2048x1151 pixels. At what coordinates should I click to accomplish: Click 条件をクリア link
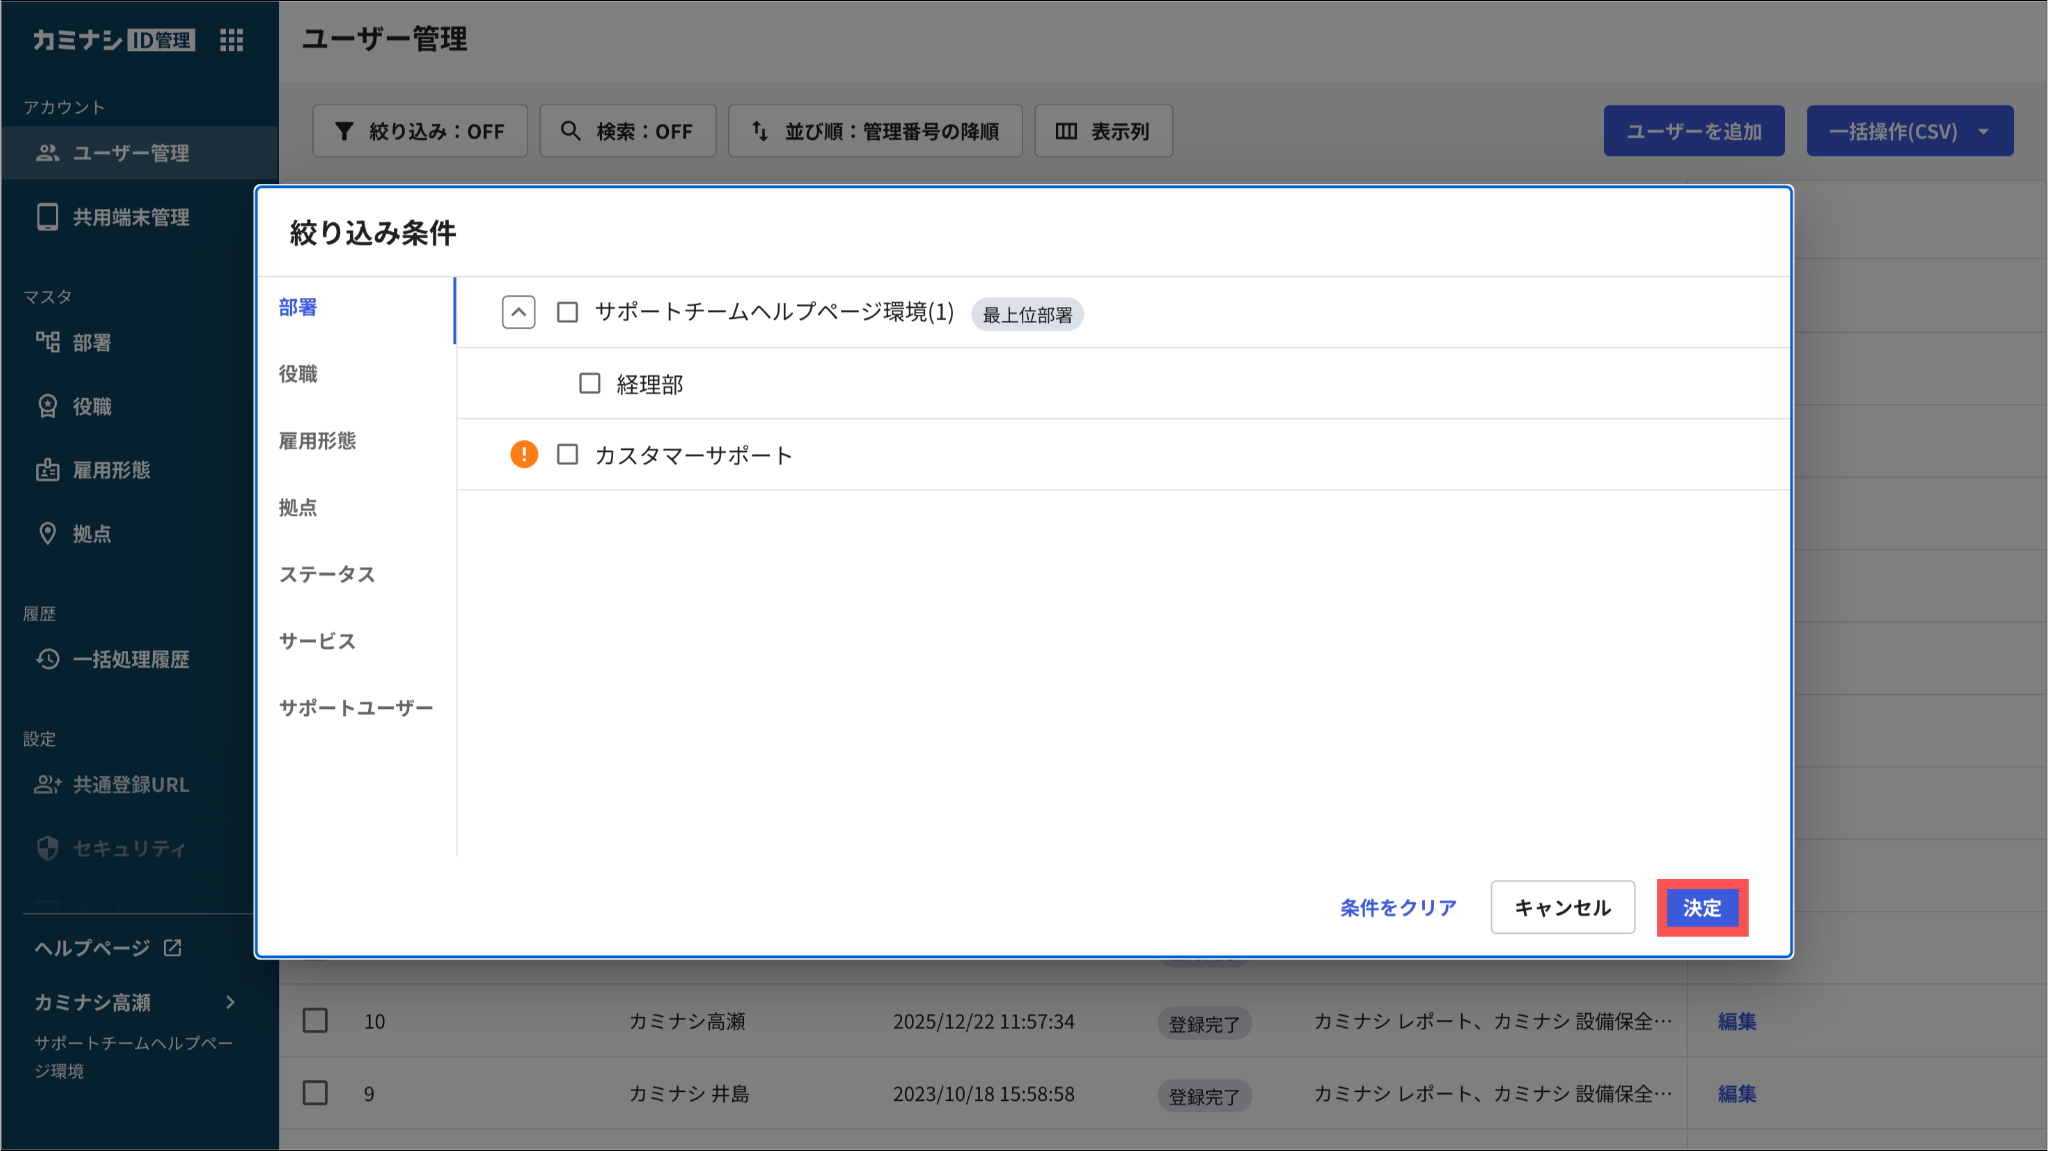pyautogui.click(x=1398, y=908)
